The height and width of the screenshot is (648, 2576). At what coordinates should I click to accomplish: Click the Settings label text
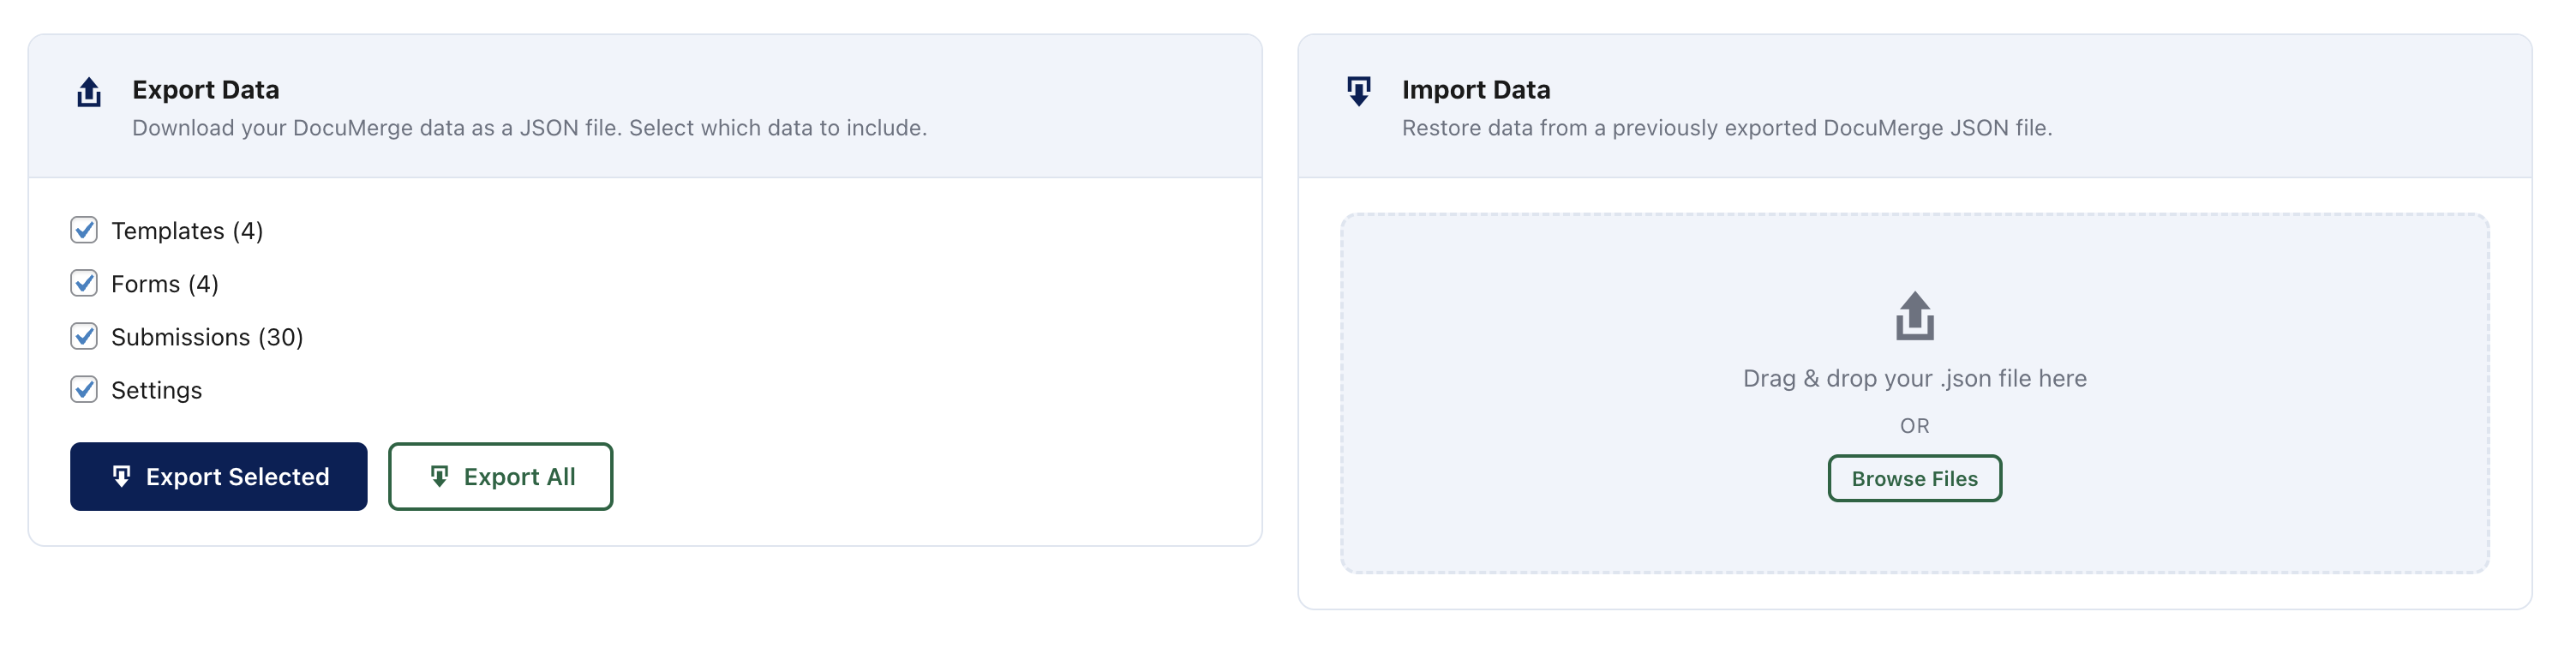point(158,390)
